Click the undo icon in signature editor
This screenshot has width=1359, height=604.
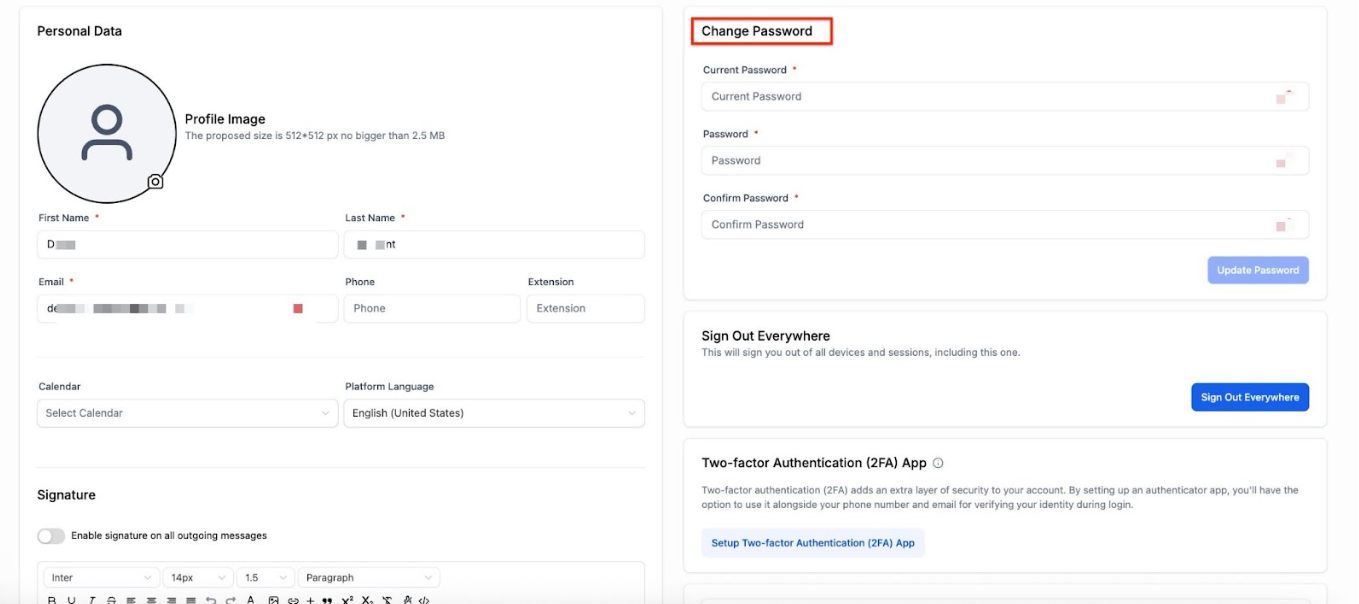(x=211, y=600)
